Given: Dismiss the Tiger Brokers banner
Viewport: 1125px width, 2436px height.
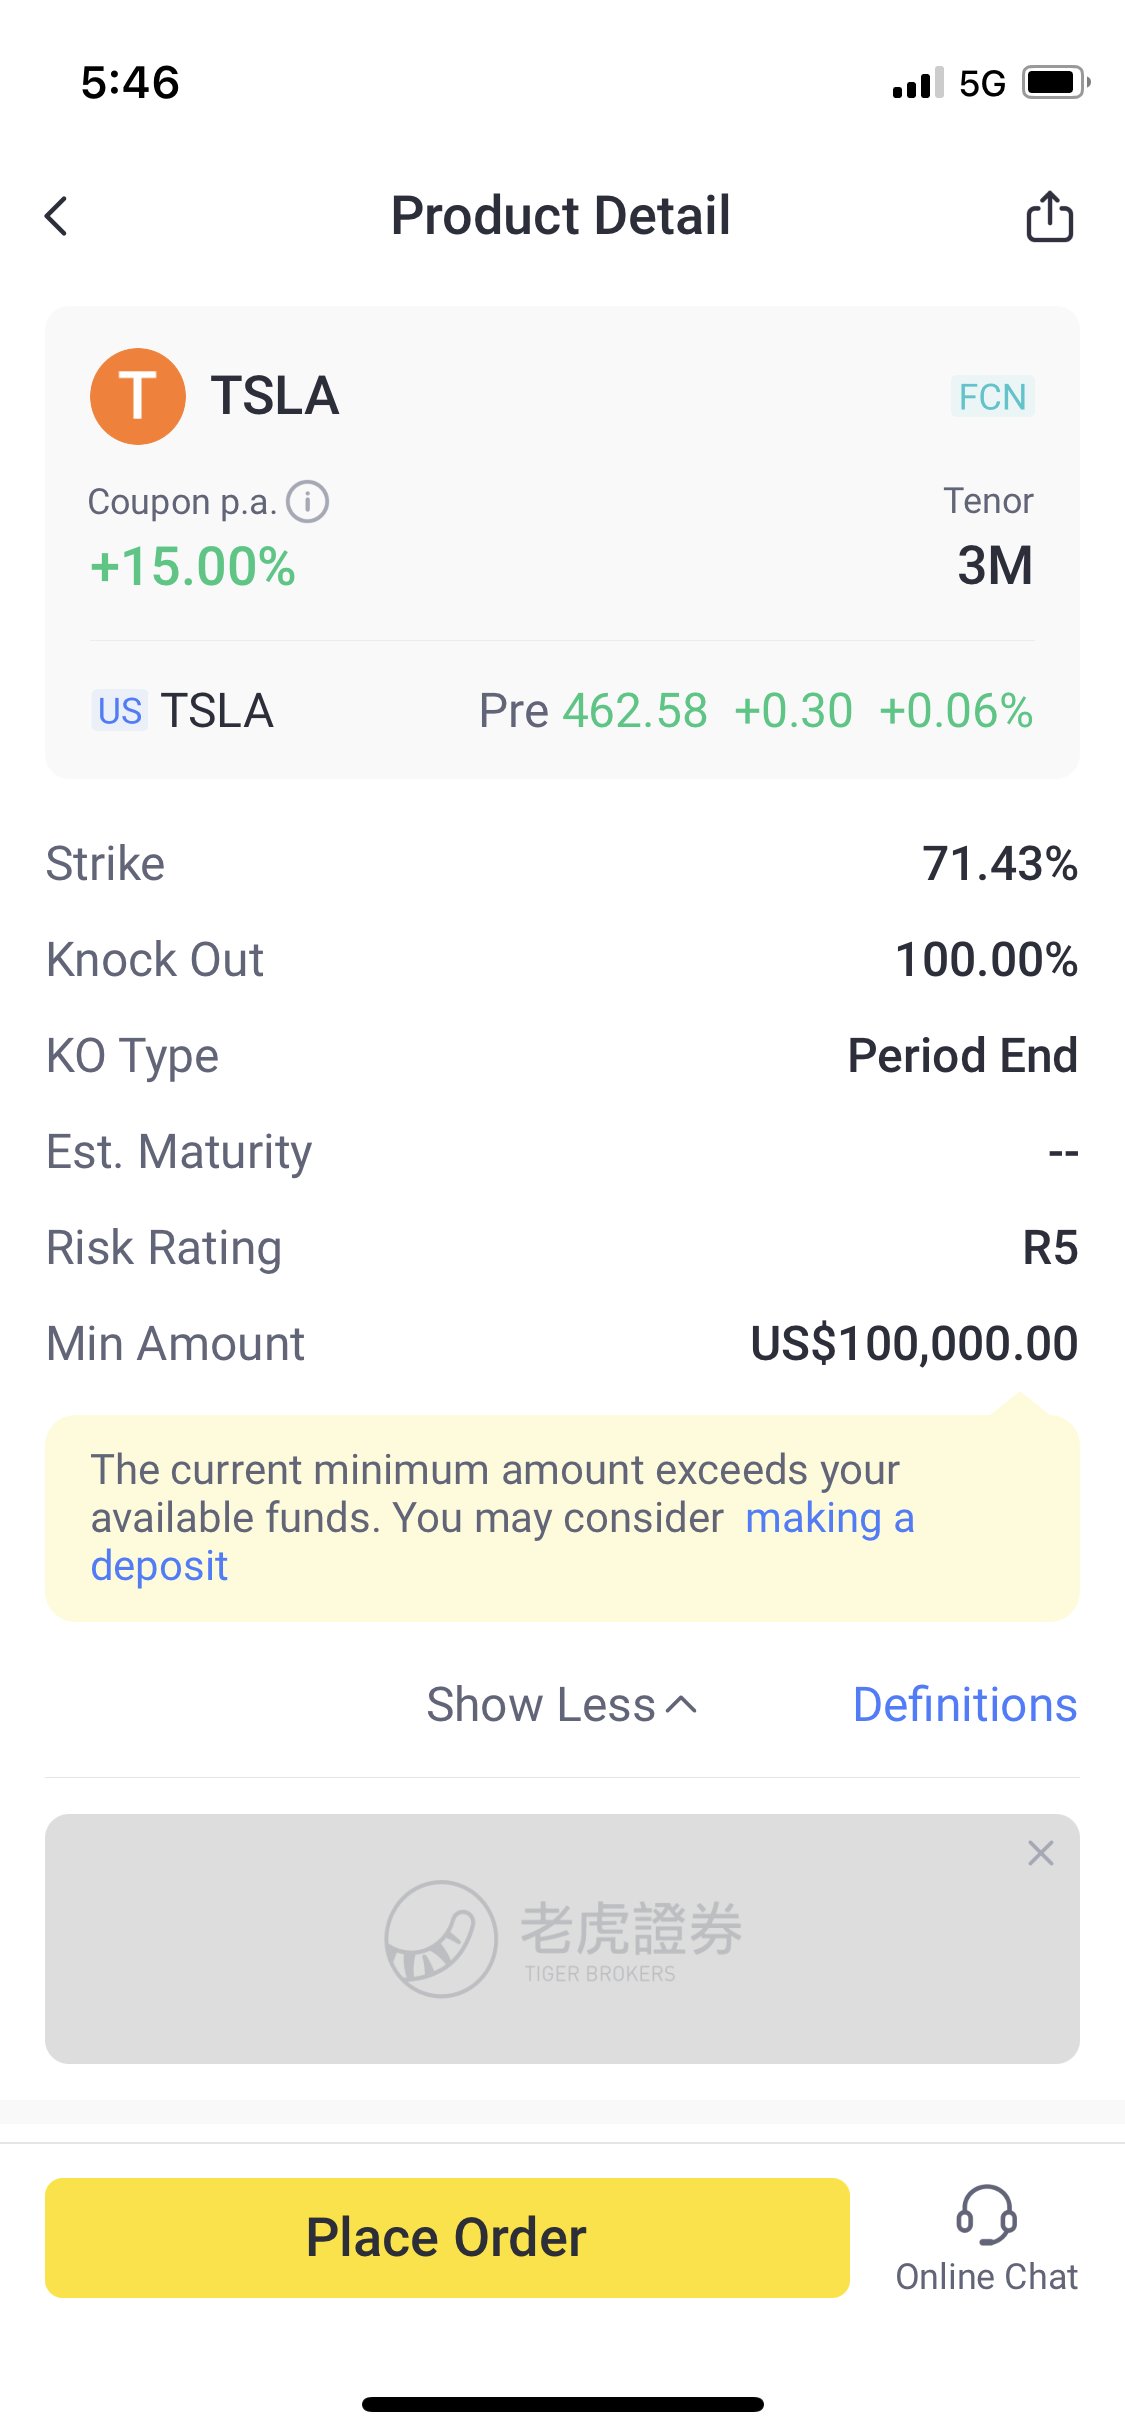Looking at the screenshot, I should (1041, 1853).
